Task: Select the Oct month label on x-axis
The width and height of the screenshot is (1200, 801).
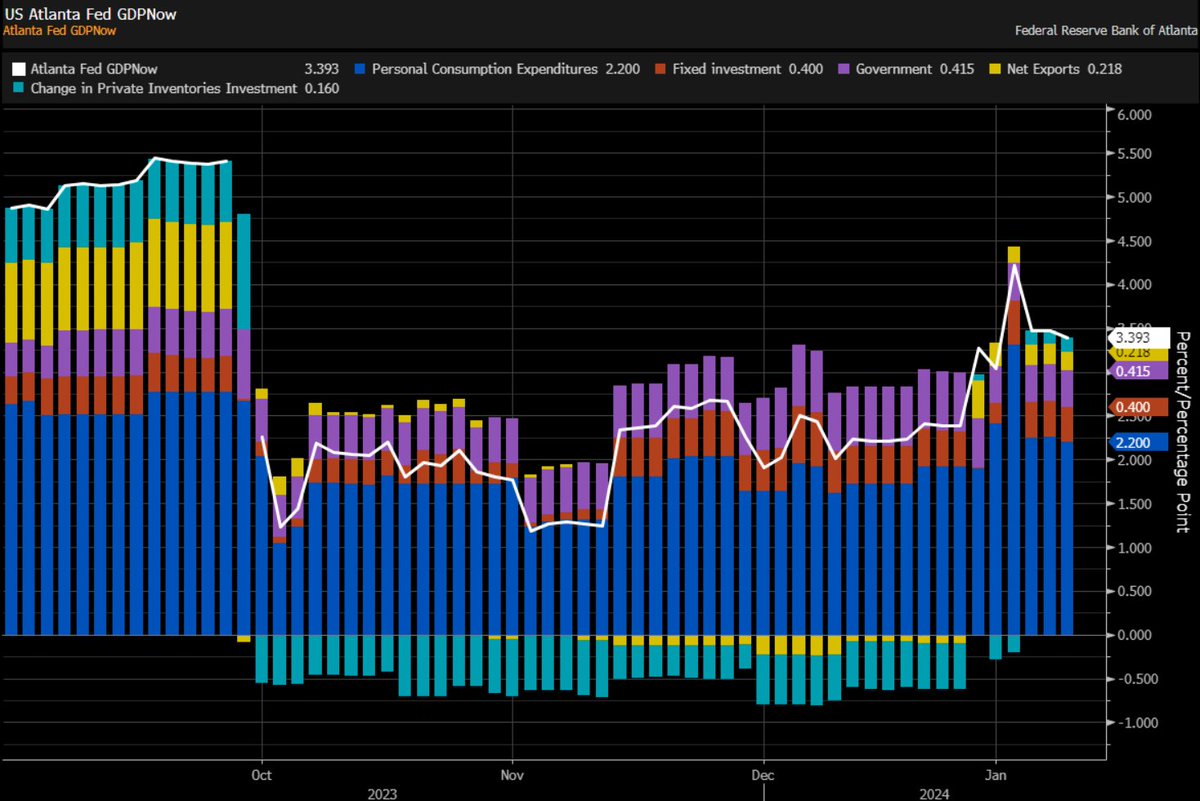Action: click(260, 774)
